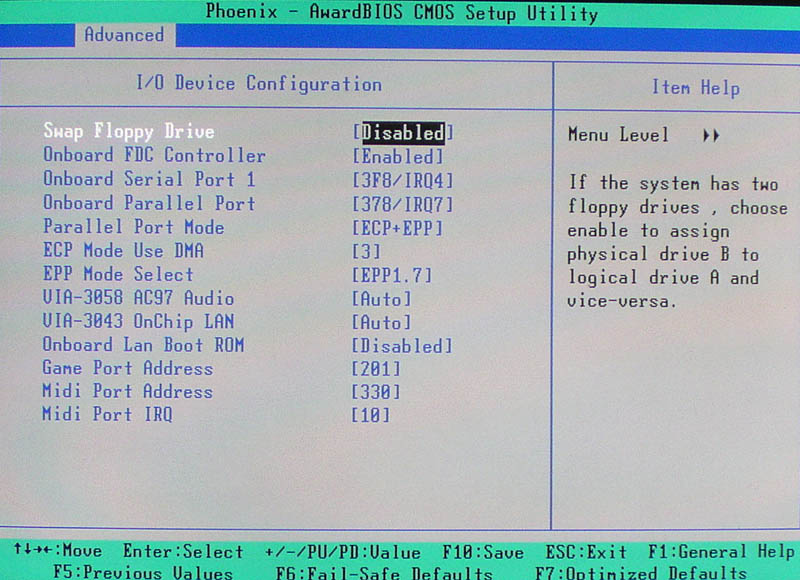Toggle the Onboard FDC Controller Enabled value
Image resolution: width=800 pixels, height=580 pixels.
point(398,157)
